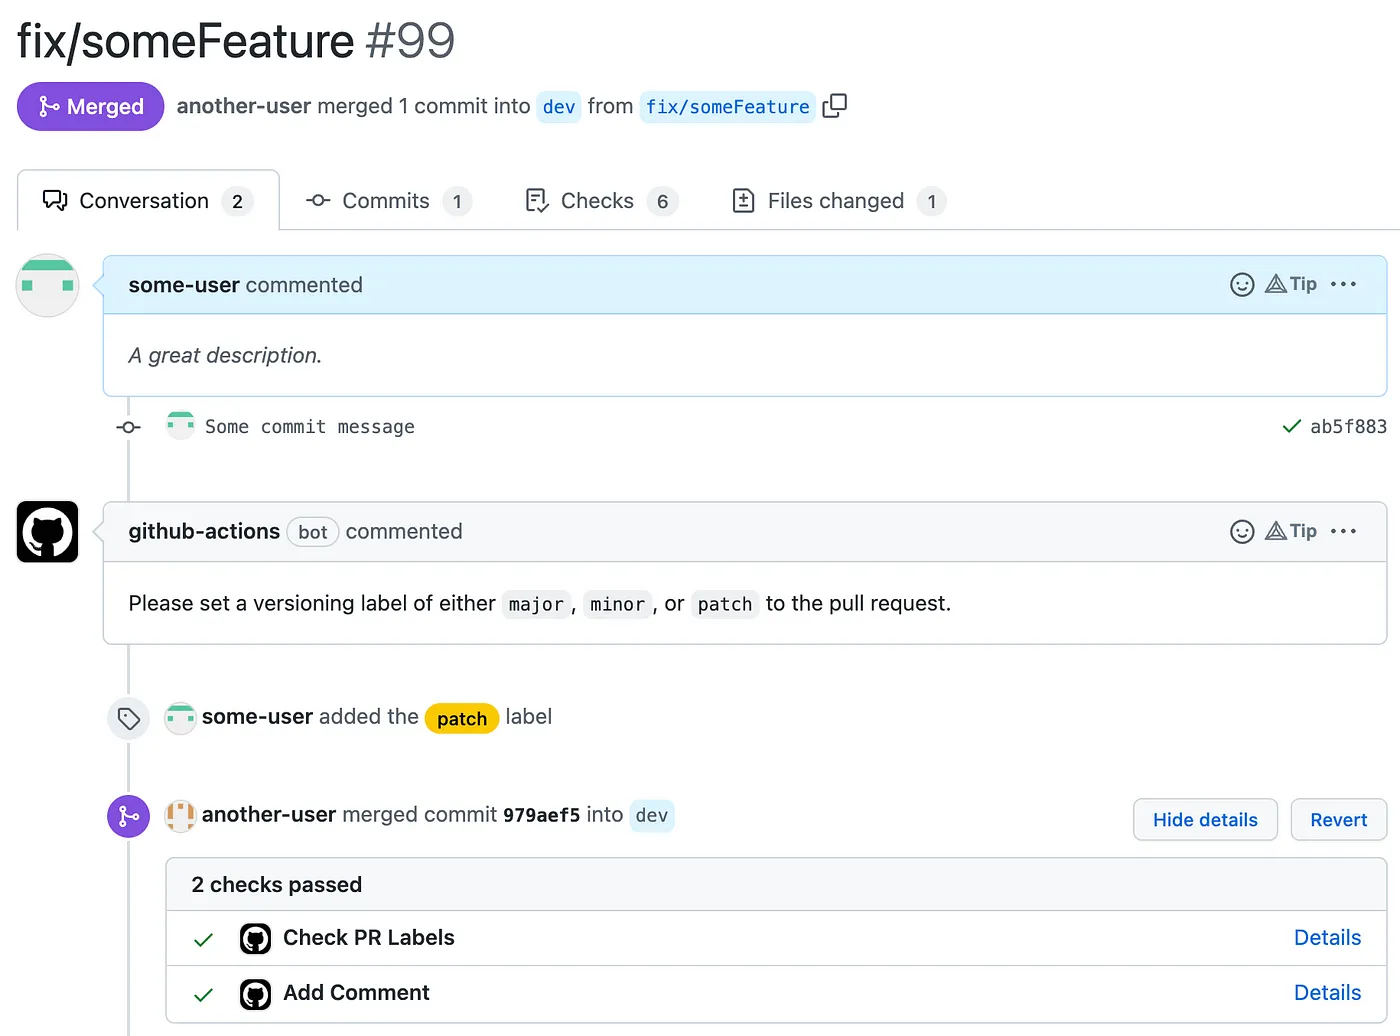Open github-actions bot avatar
The width and height of the screenshot is (1400, 1036).
point(47,532)
